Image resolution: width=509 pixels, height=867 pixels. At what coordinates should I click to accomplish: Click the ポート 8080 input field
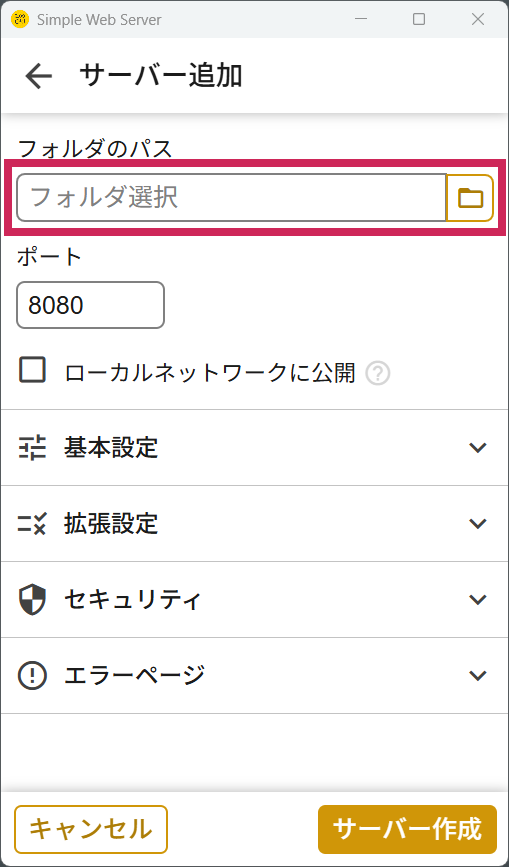(x=91, y=305)
